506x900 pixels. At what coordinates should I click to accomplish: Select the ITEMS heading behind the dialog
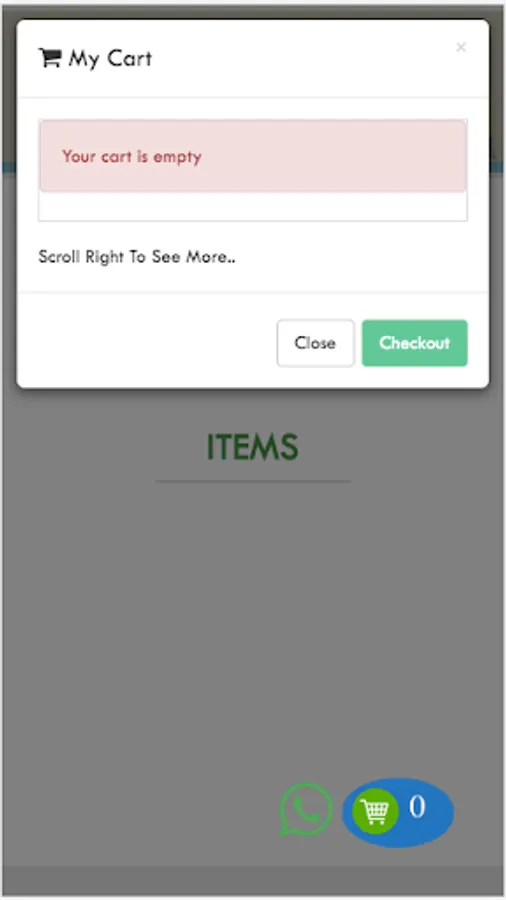click(252, 447)
